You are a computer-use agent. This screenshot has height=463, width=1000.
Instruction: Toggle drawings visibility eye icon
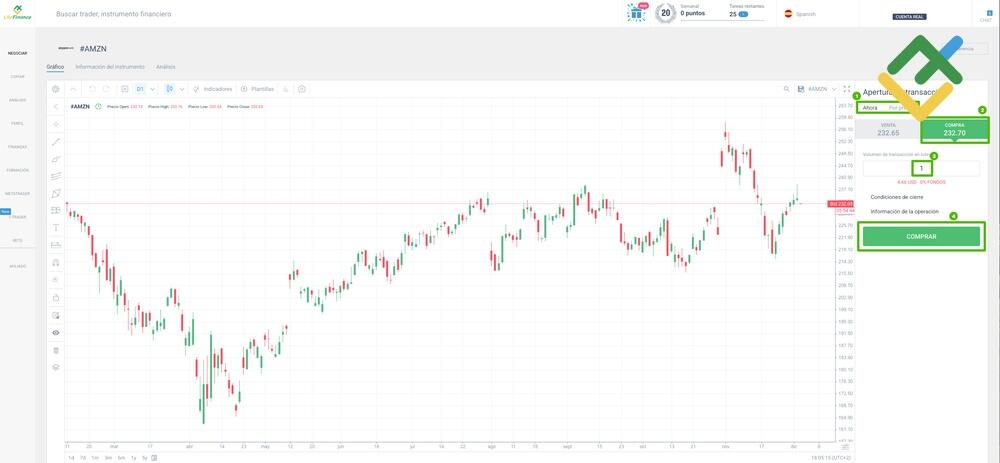pyautogui.click(x=55, y=332)
